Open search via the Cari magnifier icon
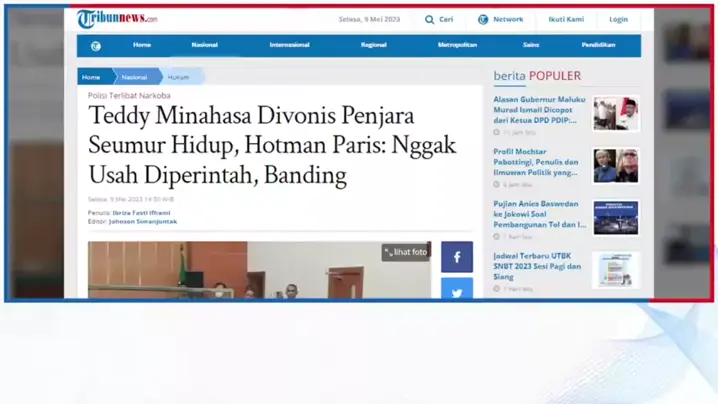 coord(430,19)
